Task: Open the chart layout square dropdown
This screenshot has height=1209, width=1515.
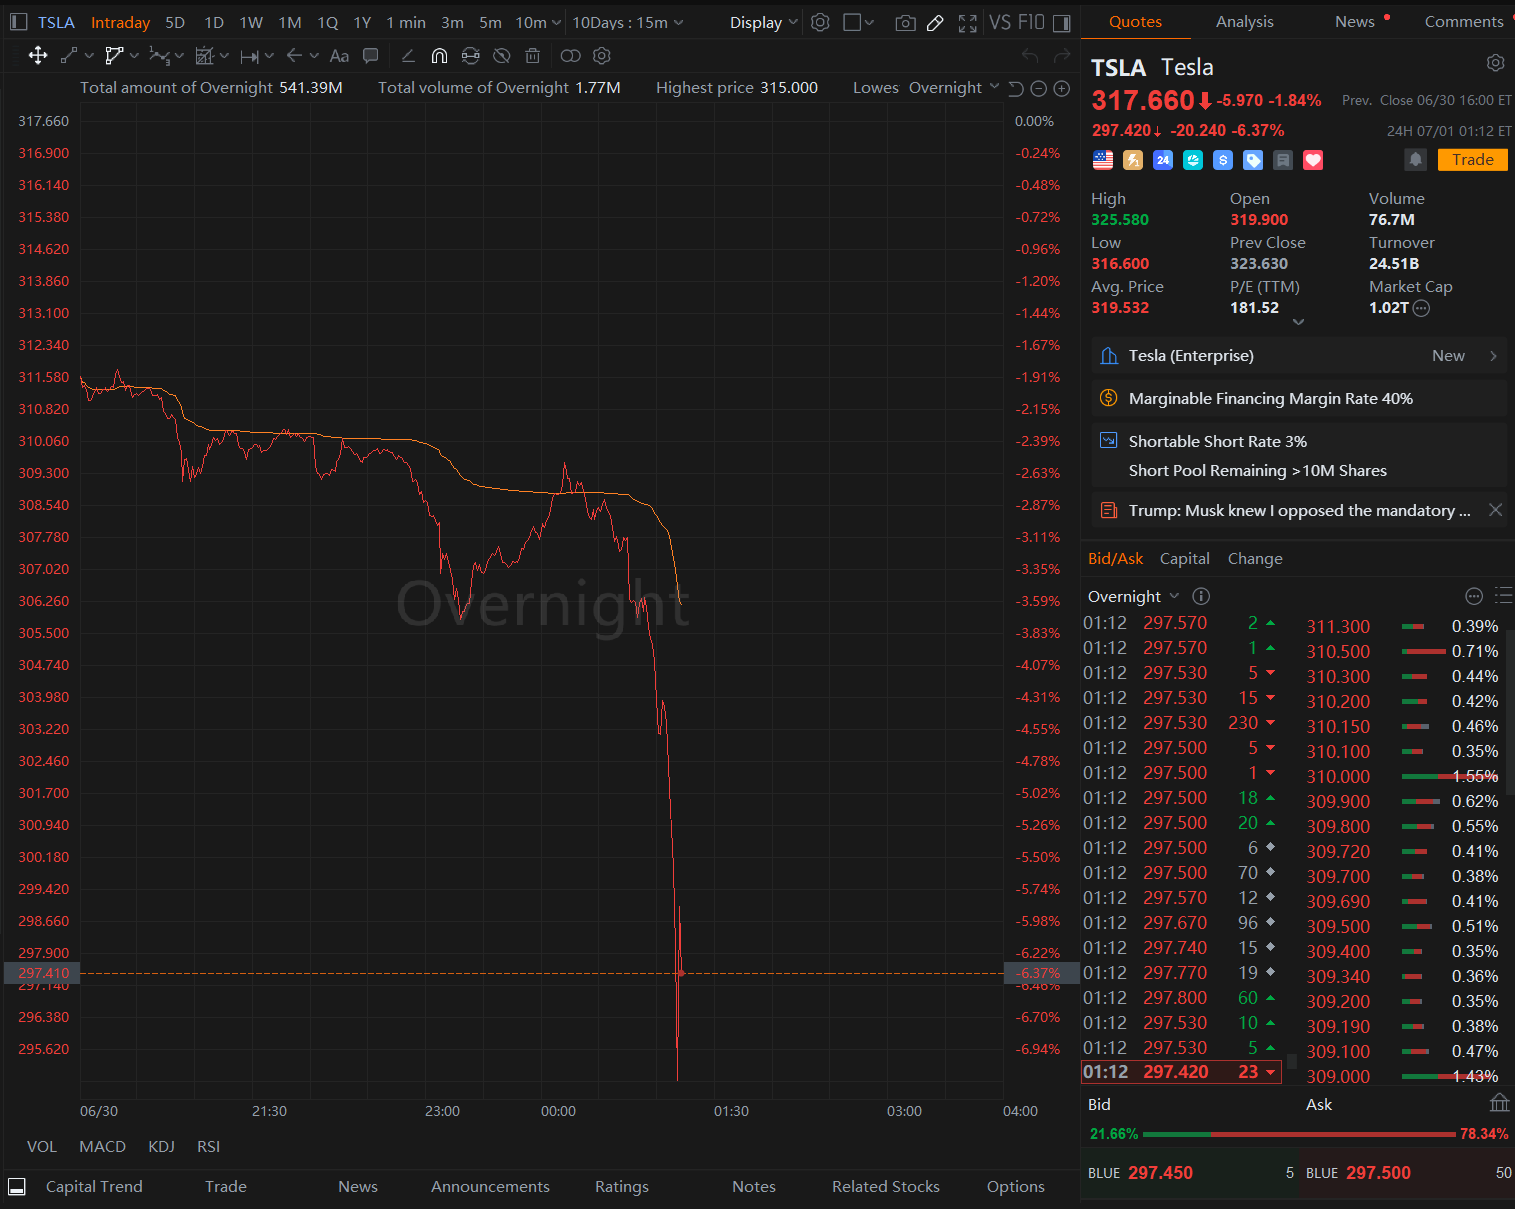Action: coord(858,22)
